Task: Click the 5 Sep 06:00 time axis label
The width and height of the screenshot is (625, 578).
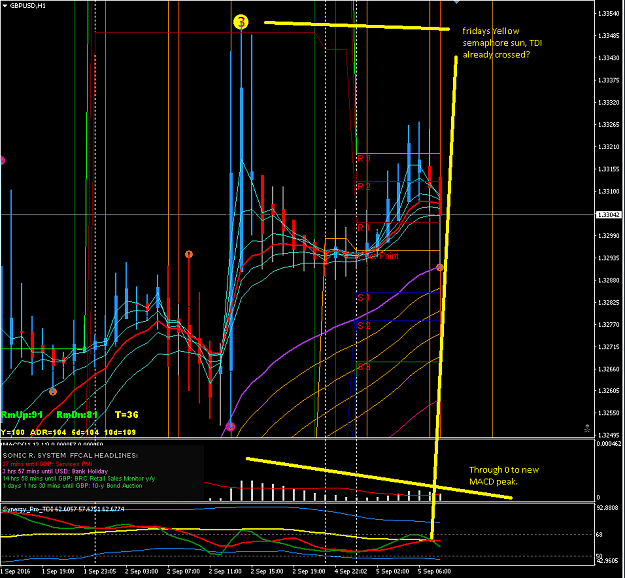Action: [434, 572]
